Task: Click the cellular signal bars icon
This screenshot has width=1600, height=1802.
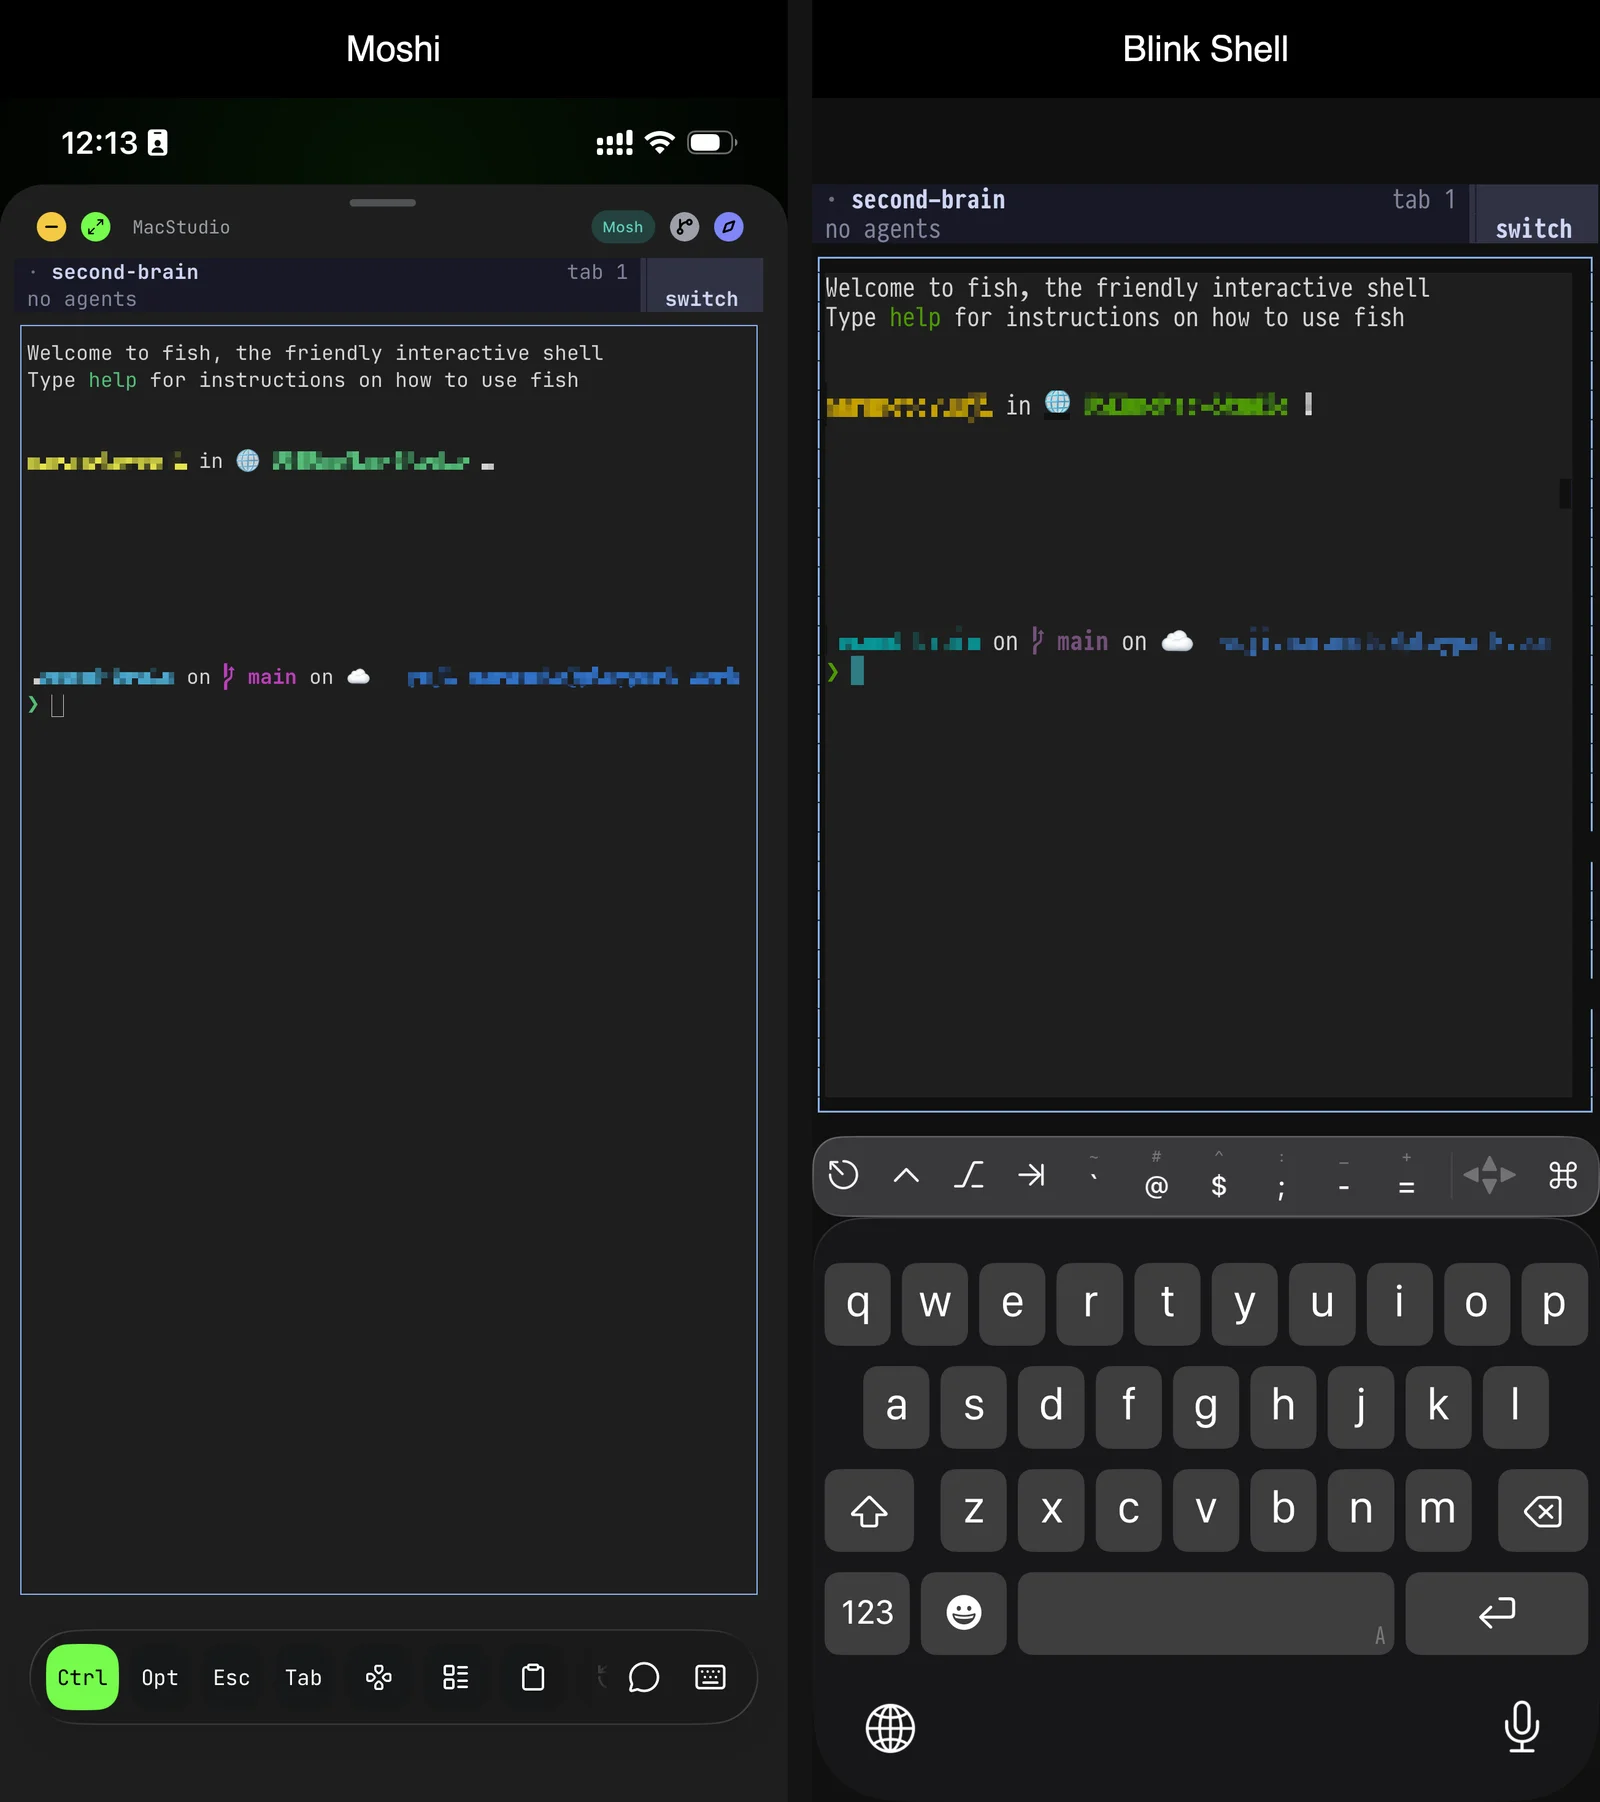Action: 614,142
